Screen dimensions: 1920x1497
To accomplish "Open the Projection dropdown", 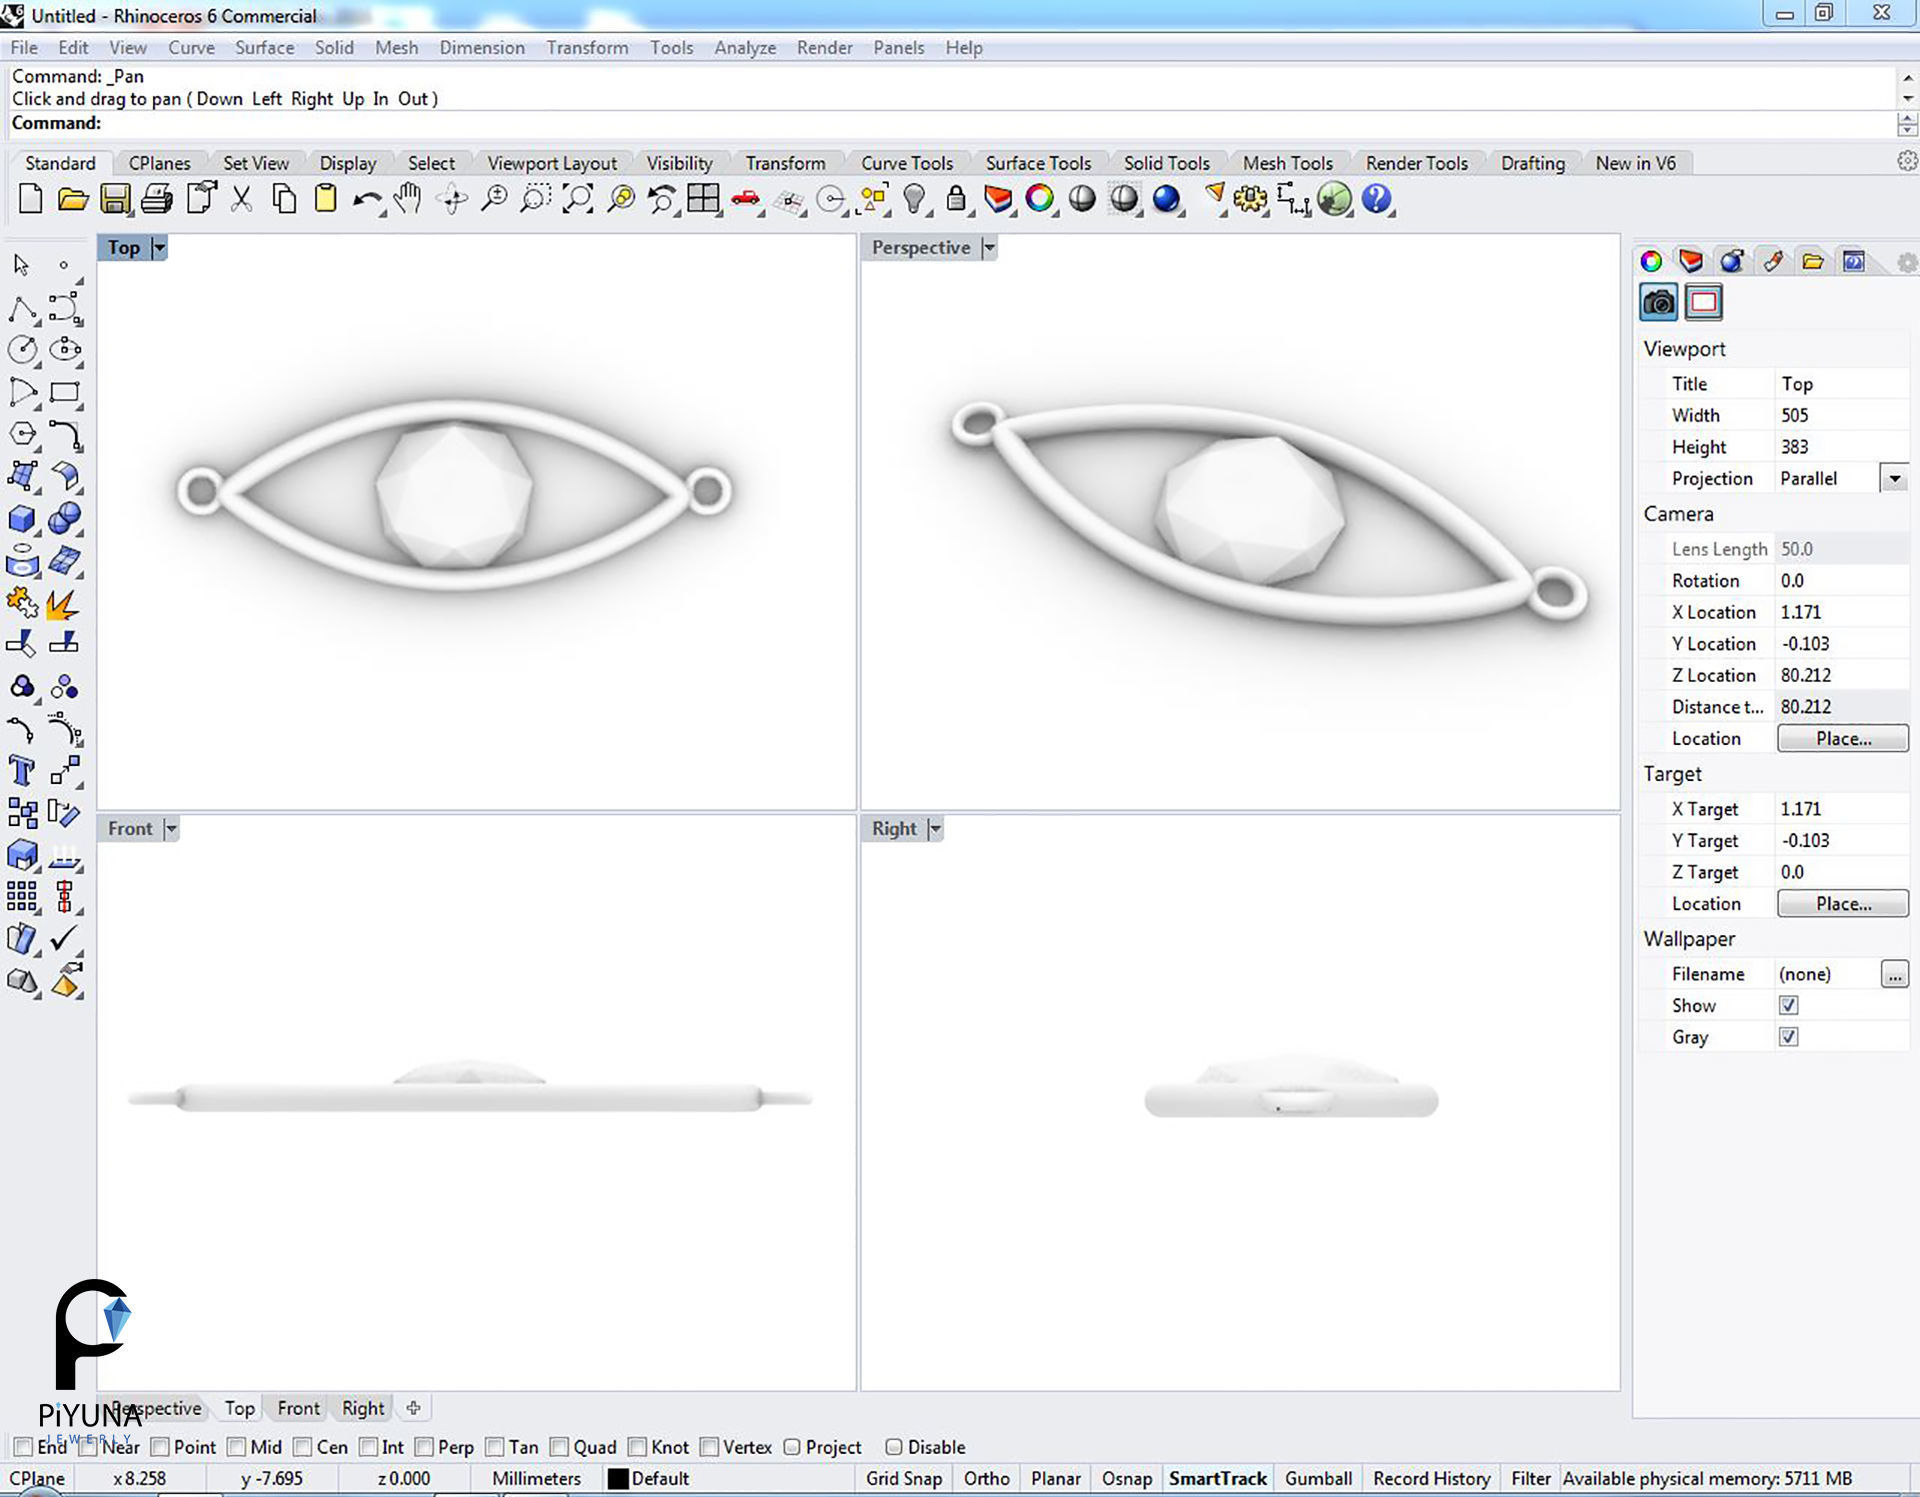I will [1894, 479].
